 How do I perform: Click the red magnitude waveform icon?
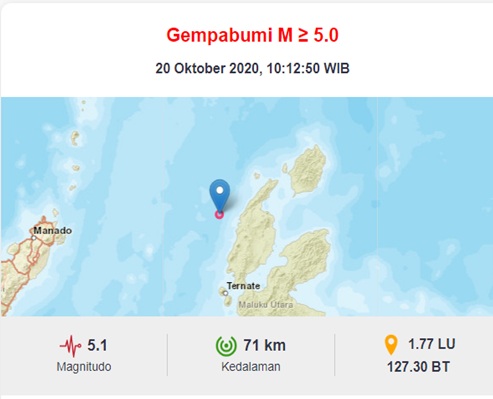[x=70, y=346]
